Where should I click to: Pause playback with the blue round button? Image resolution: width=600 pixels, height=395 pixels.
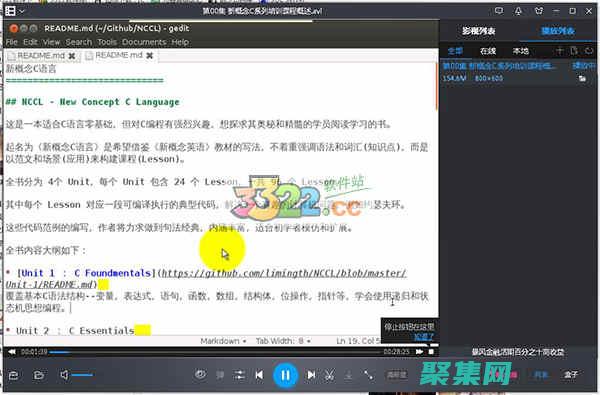pyautogui.click(x=285, y=375)
